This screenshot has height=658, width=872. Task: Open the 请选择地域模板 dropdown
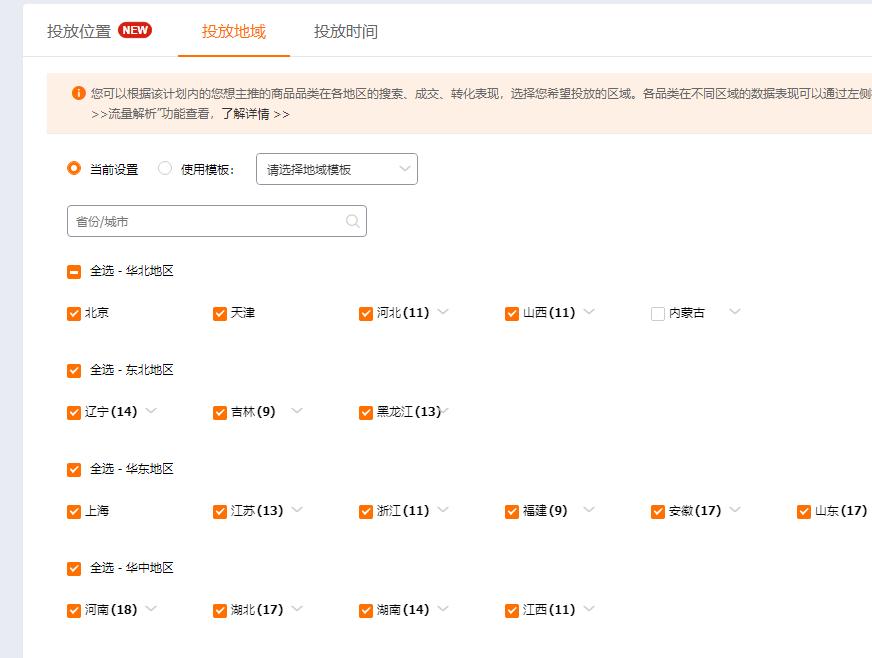[336, 168]
